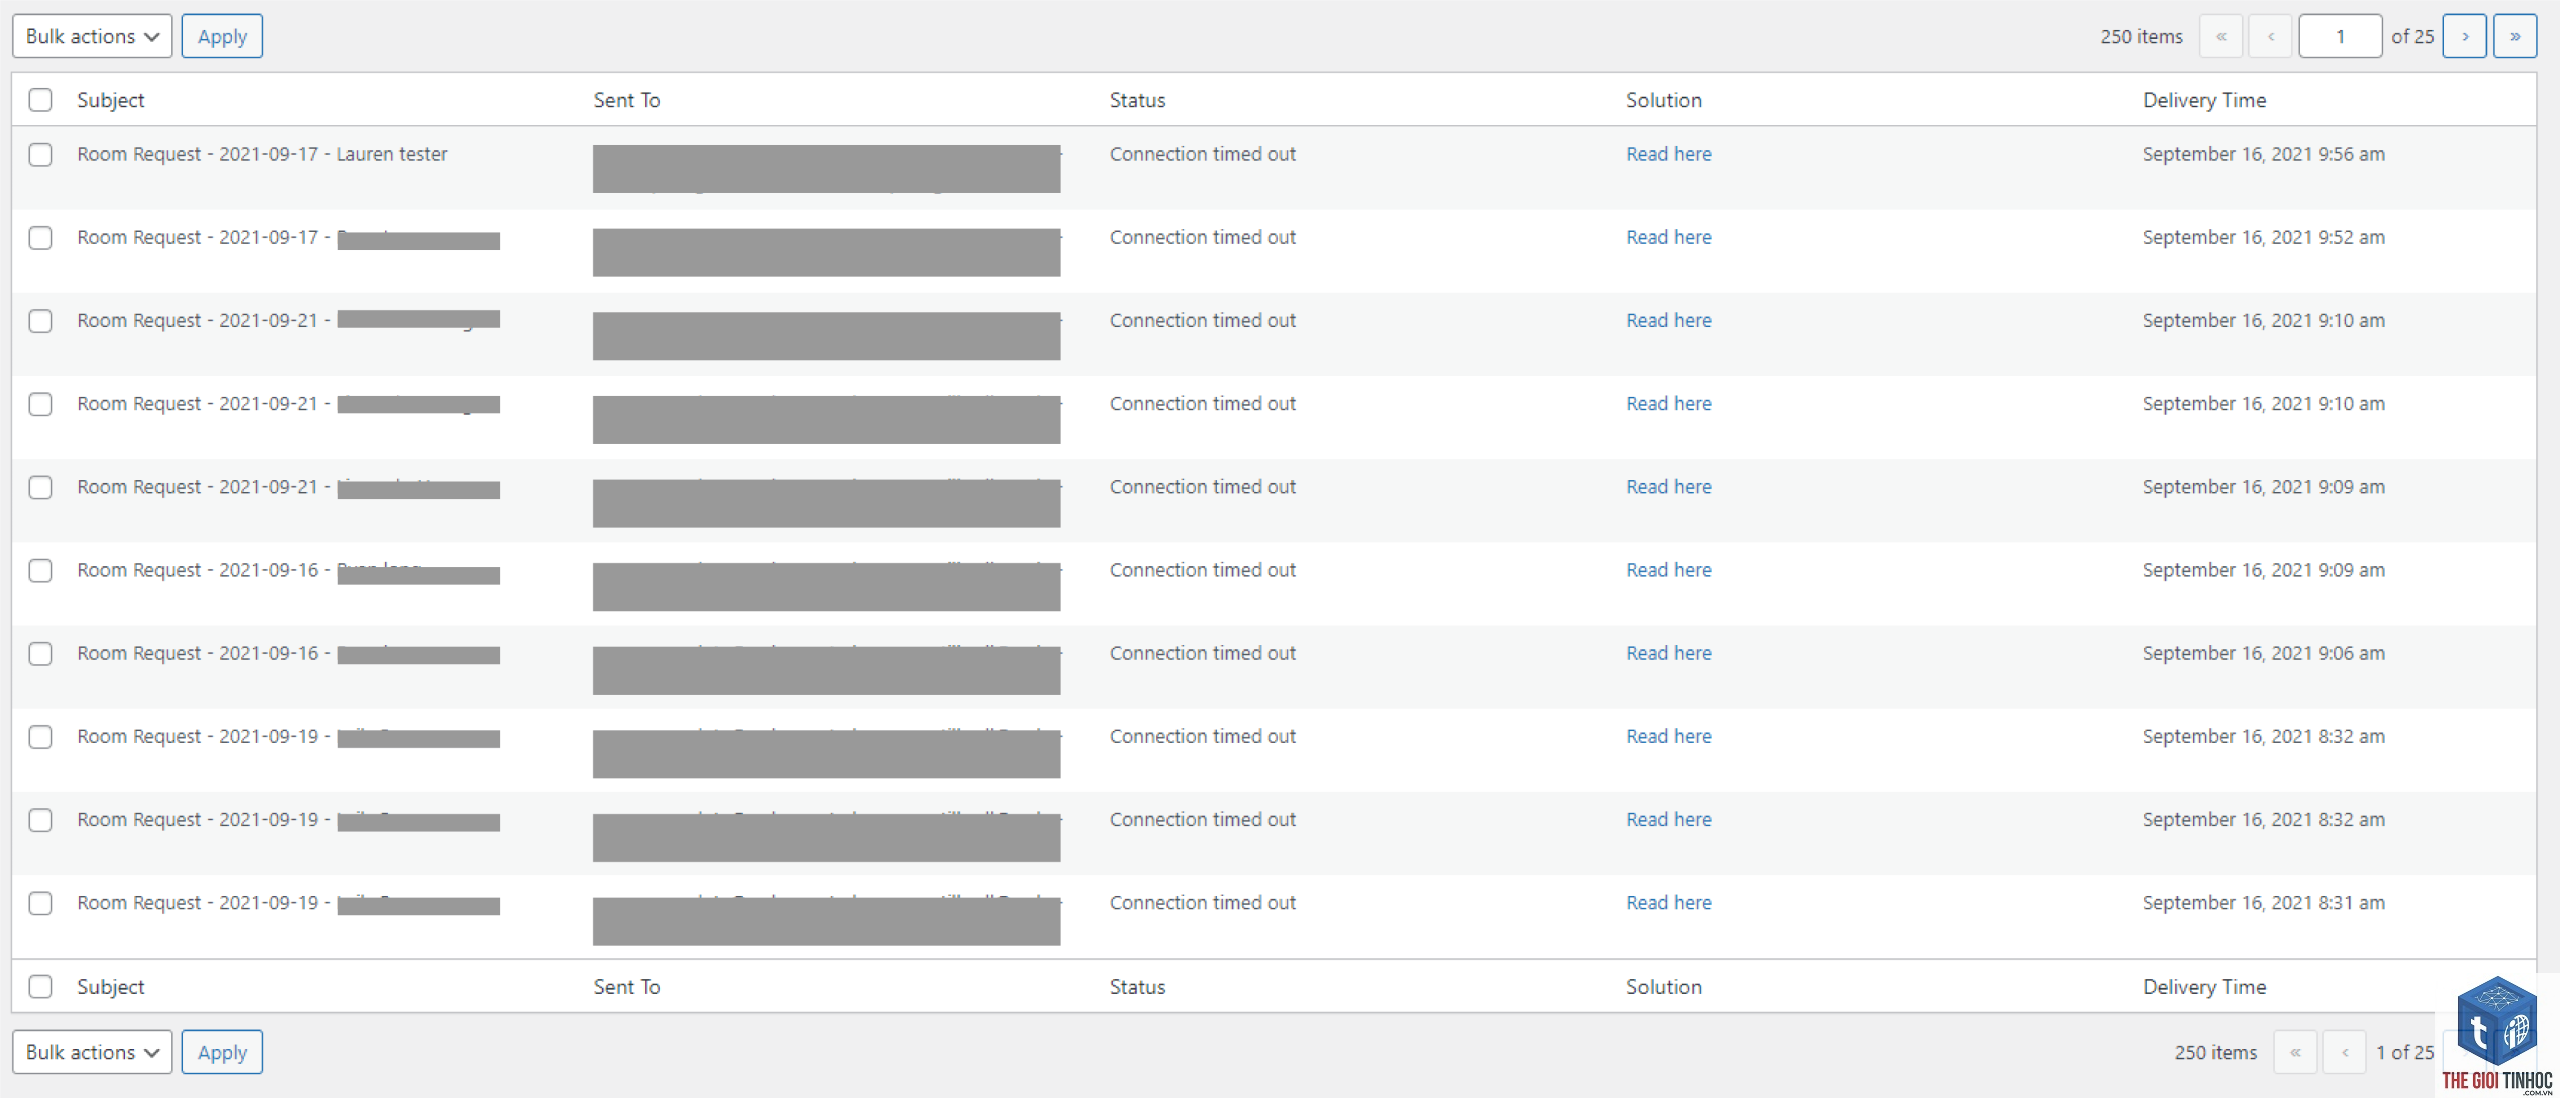2560x1098 pixels.
Task: Toggle select-all checkbox in header row
Action: [40, 100]
